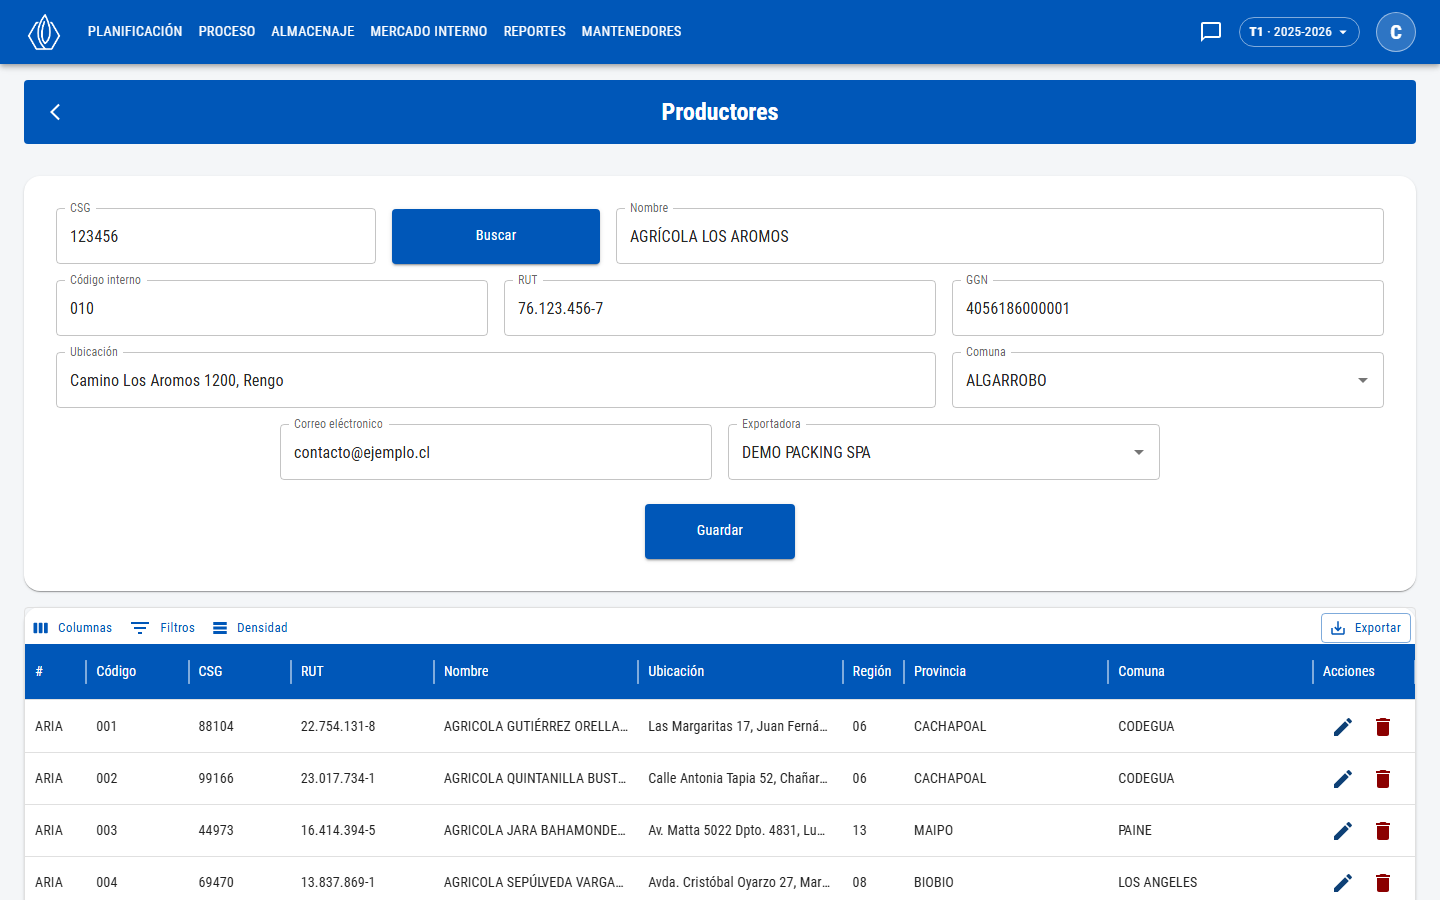Open the chat messages icon

coord(1211,32)
